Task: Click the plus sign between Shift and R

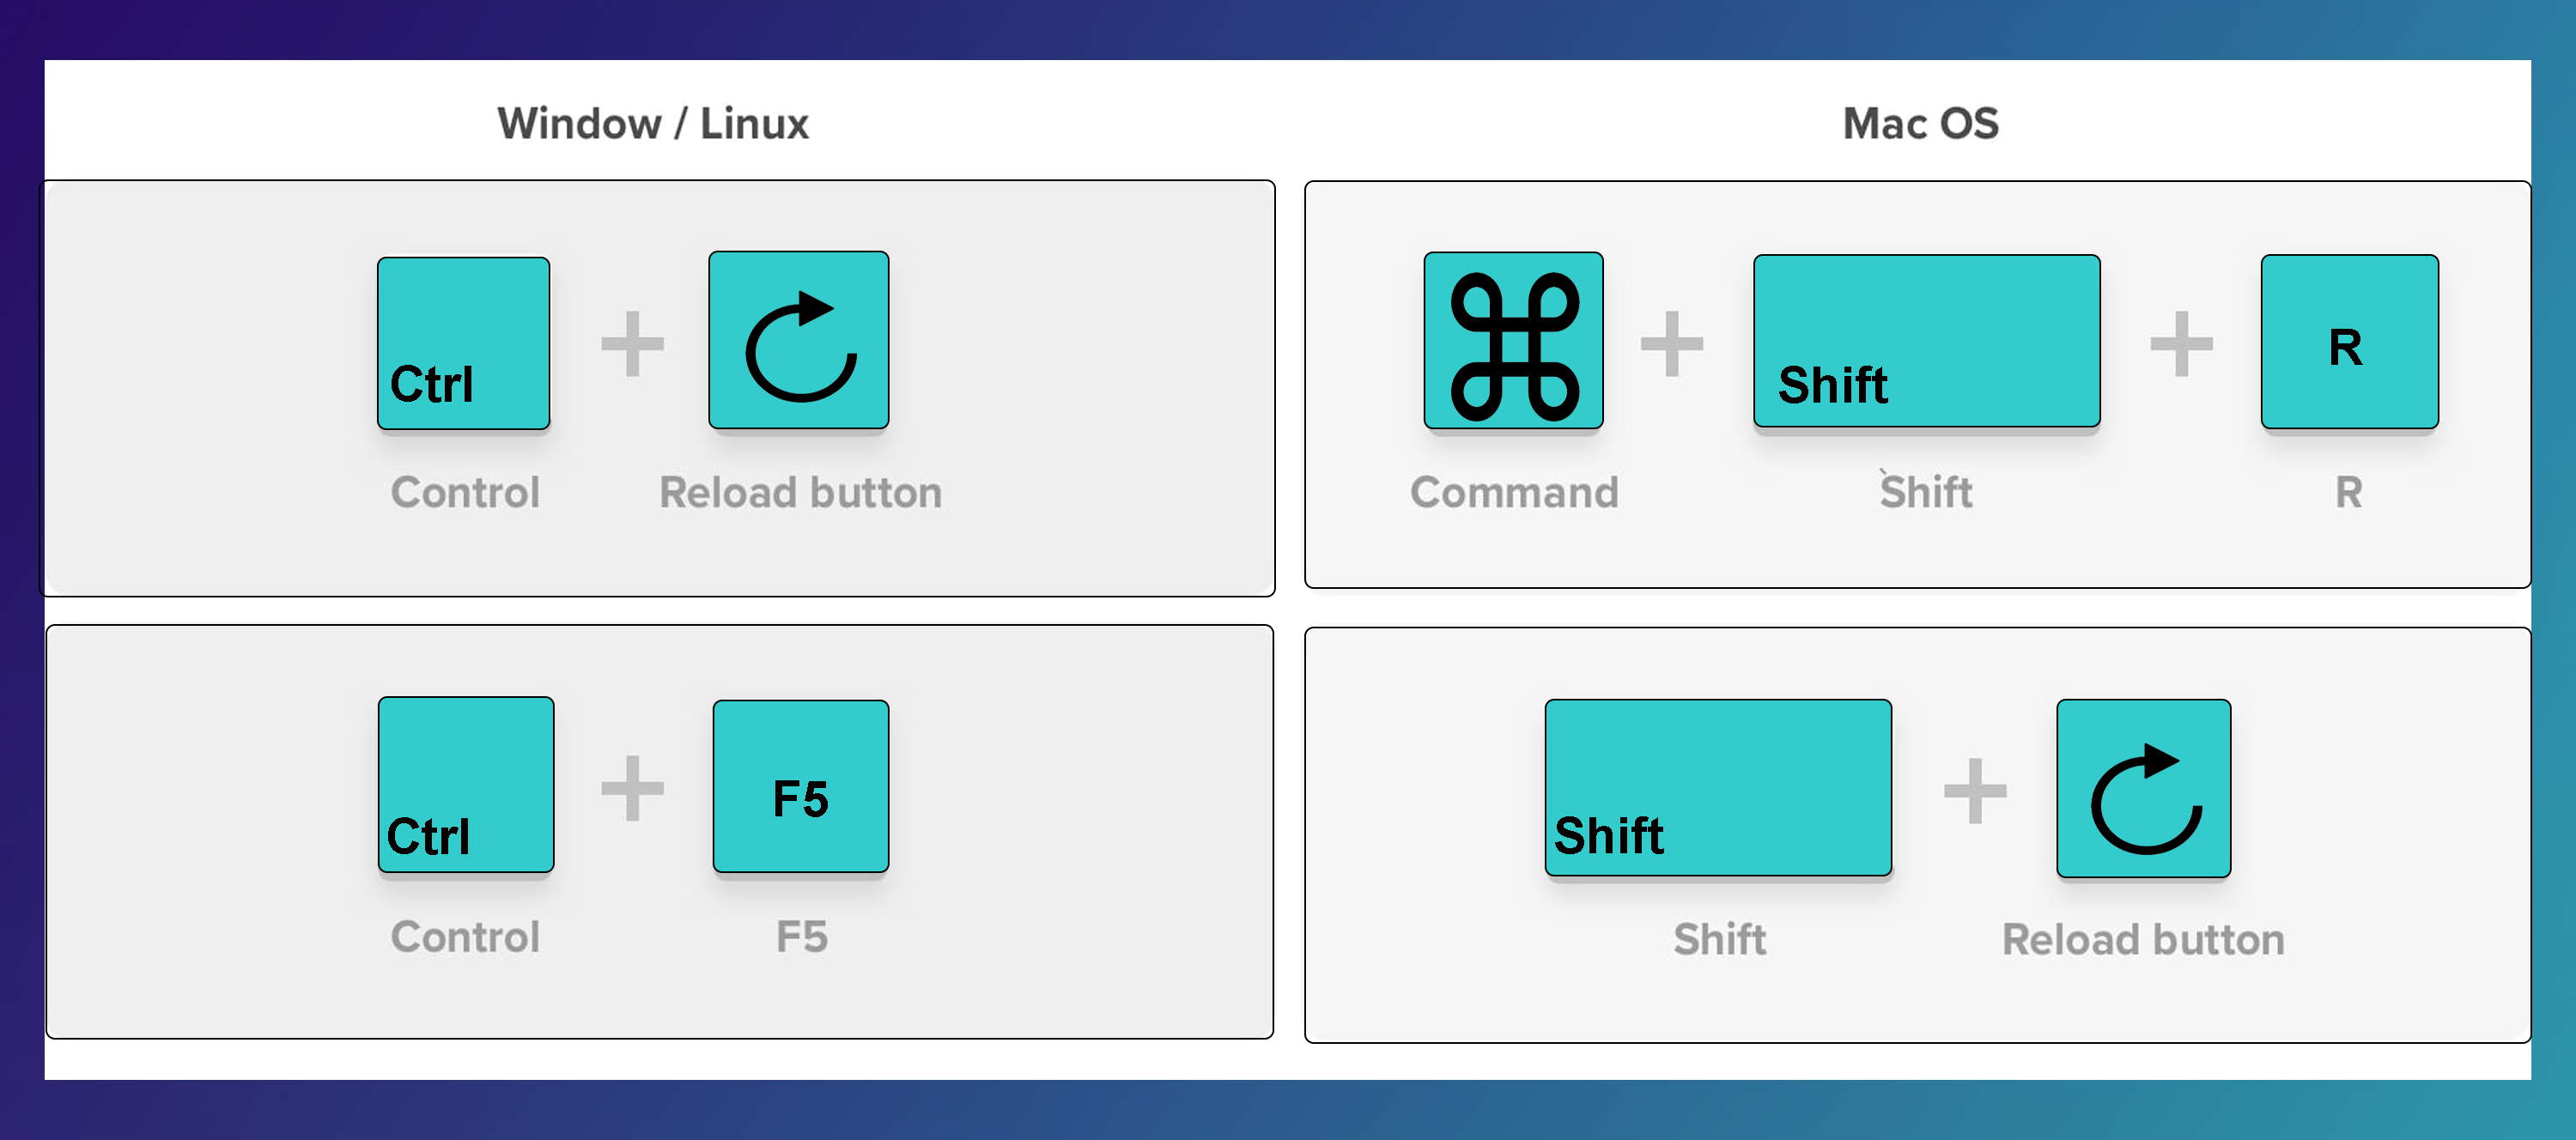Action: click(2181, 343)
